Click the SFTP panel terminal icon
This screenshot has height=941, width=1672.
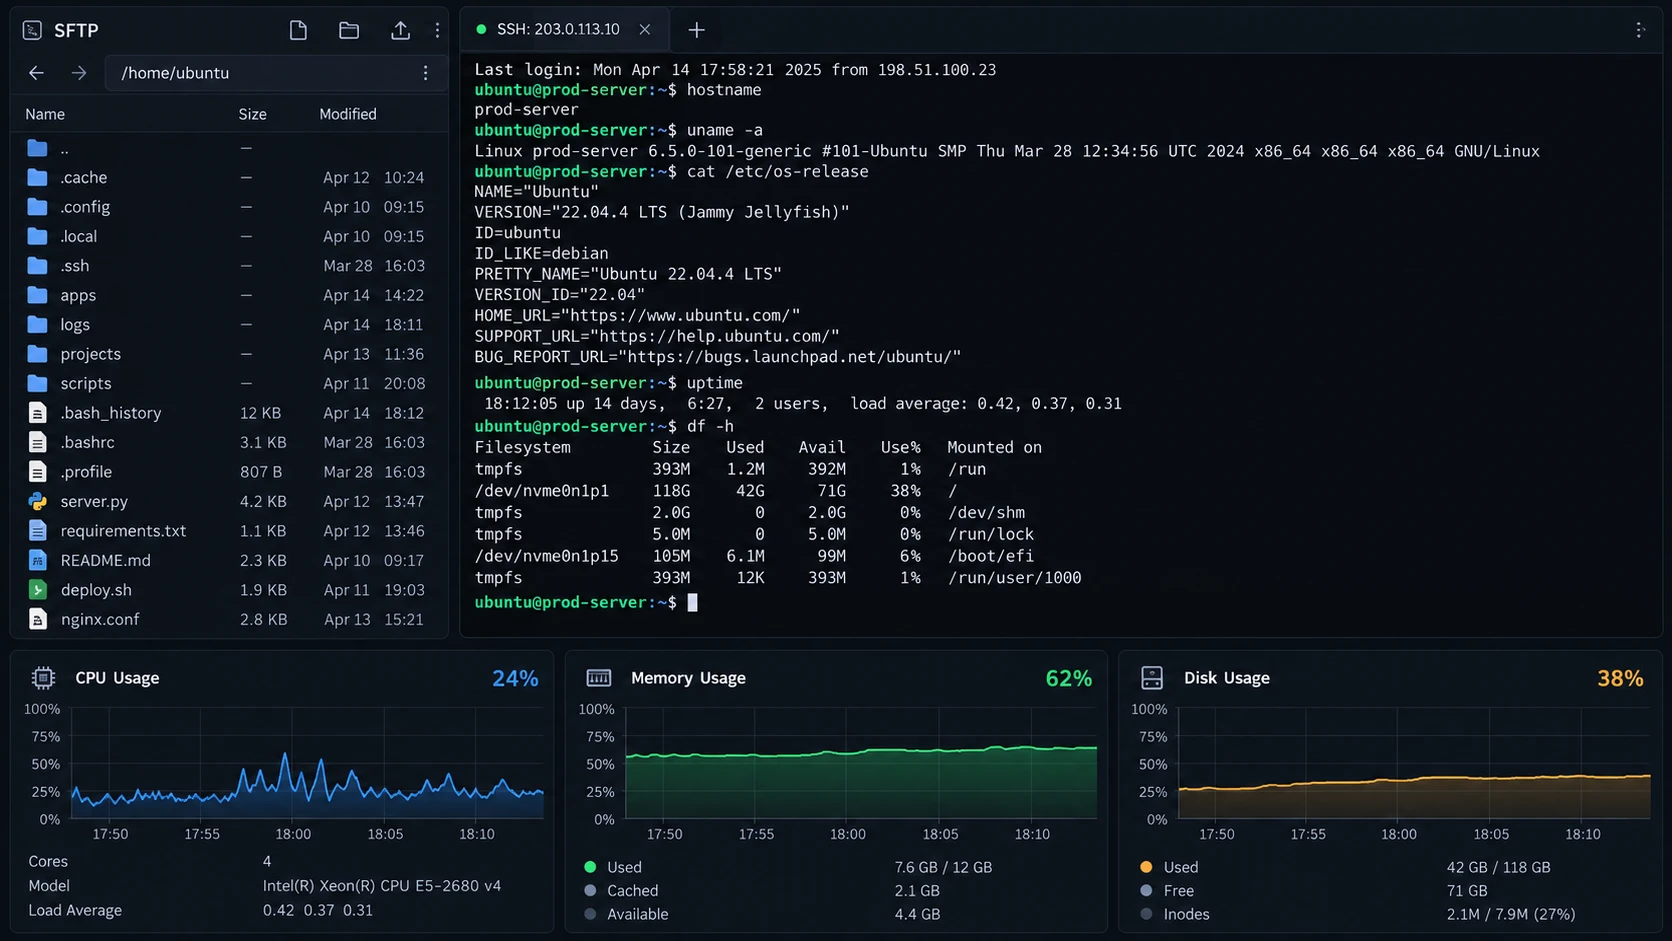click(32, 30)
